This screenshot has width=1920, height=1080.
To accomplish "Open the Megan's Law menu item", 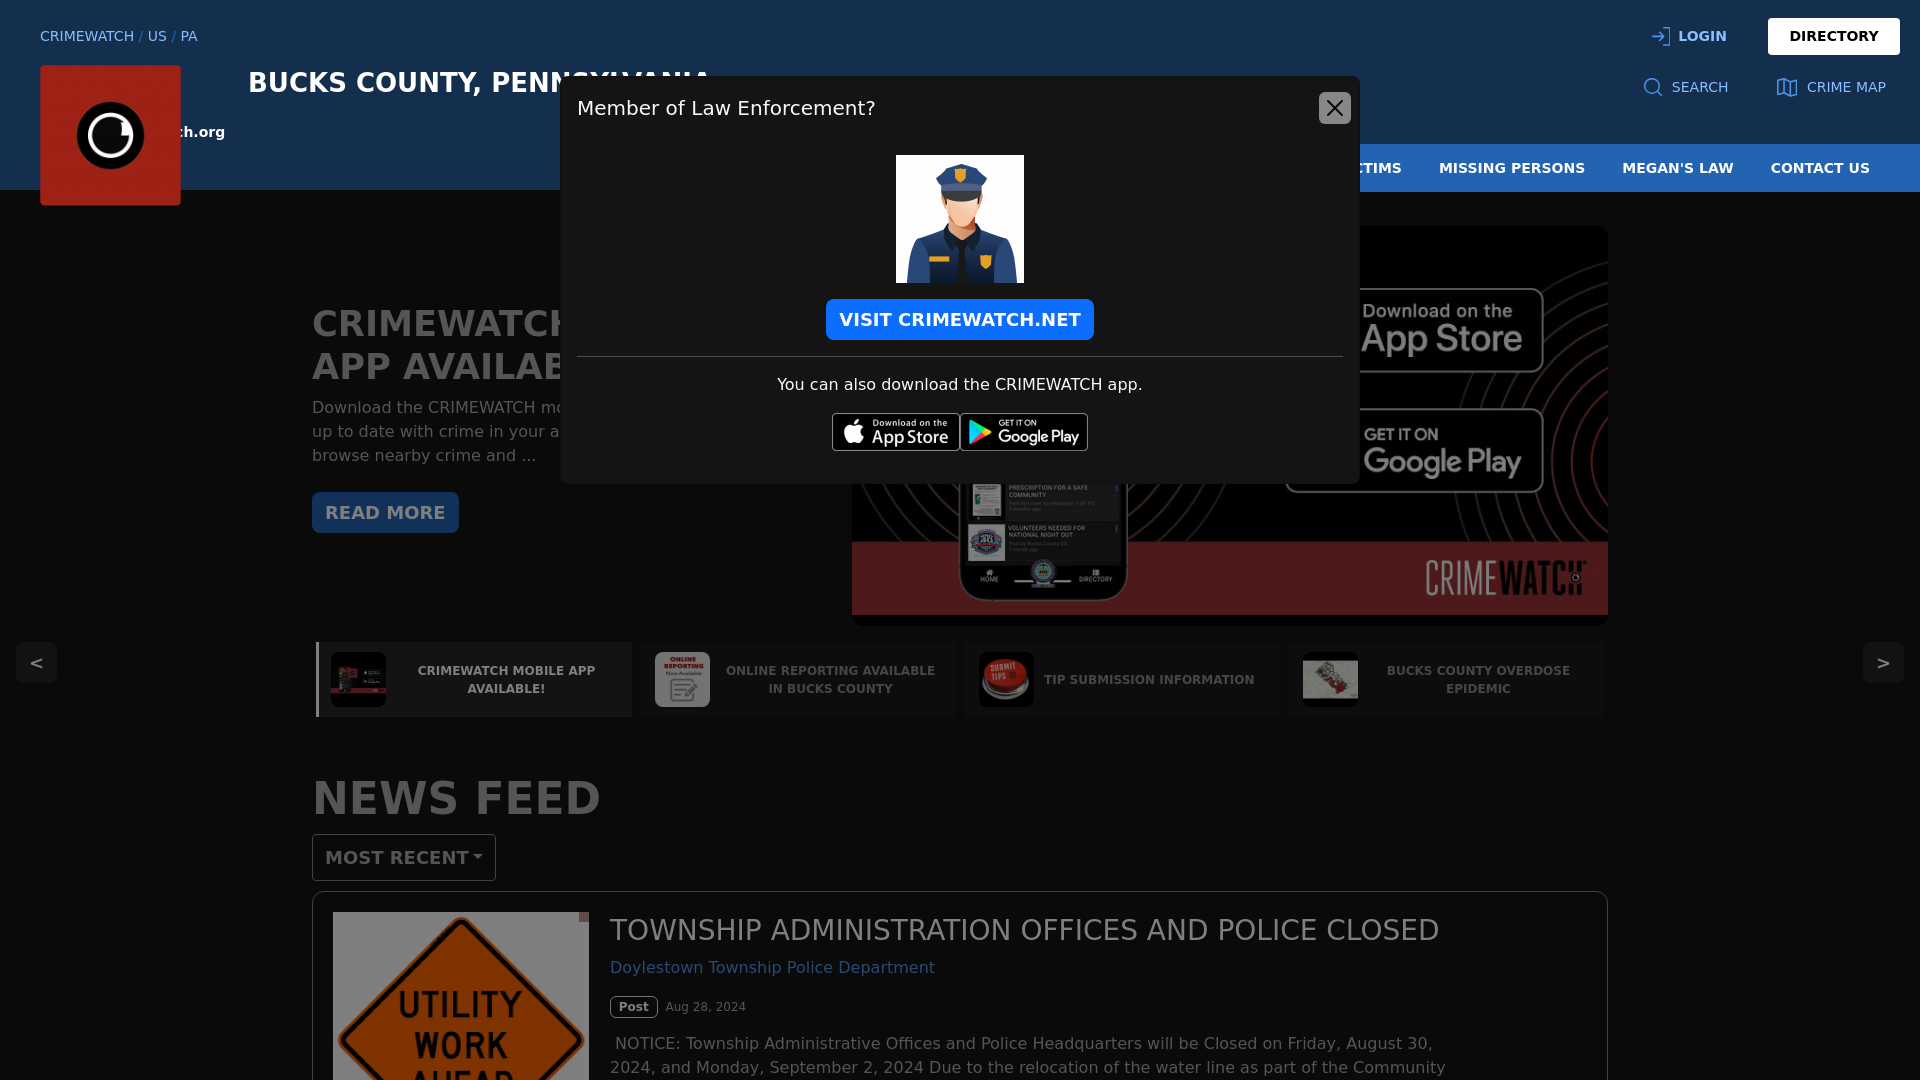I will coord(1678,168).
